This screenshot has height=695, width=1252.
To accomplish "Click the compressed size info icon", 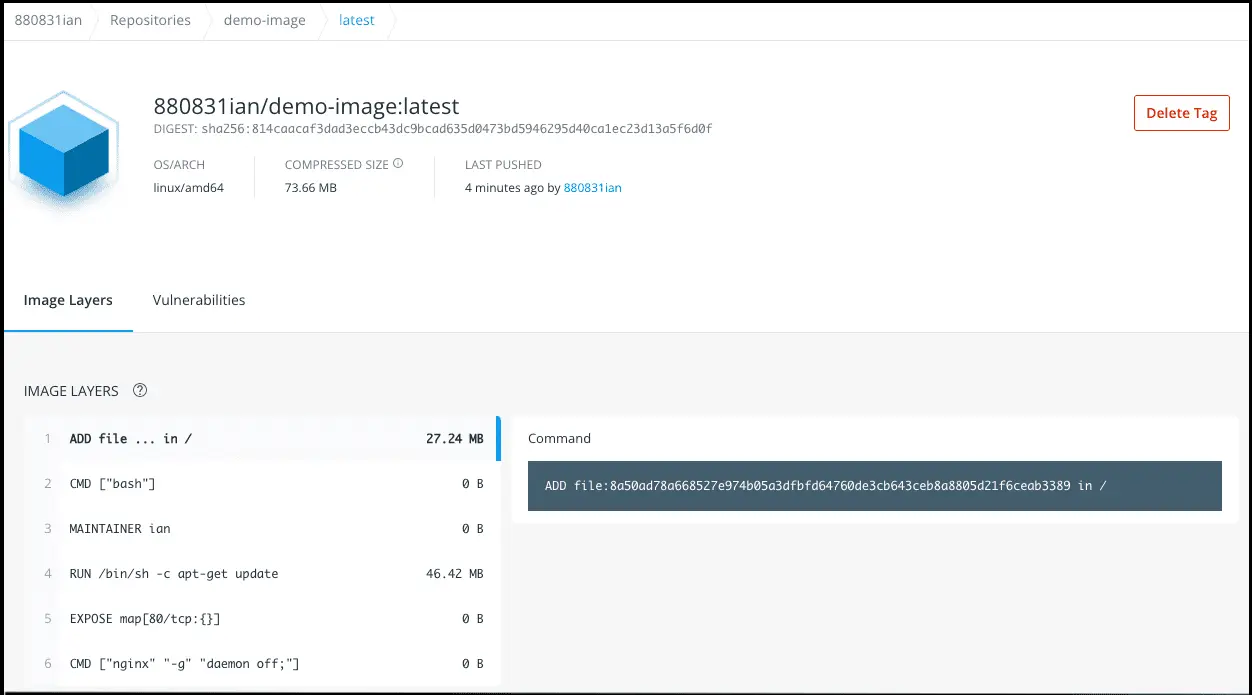I will (398, 164).
